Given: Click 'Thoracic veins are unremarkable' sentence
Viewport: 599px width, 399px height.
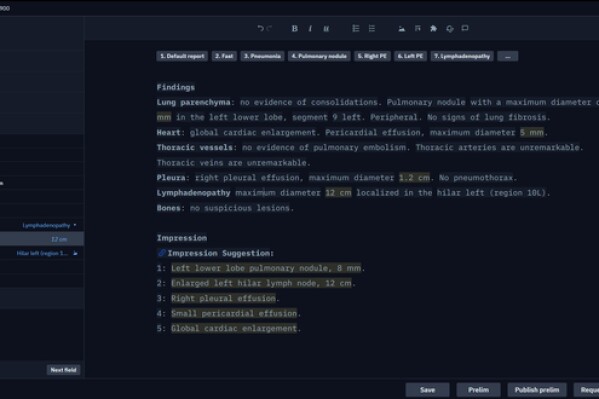Looking at the screenshot, I should [x=233, y=163].
